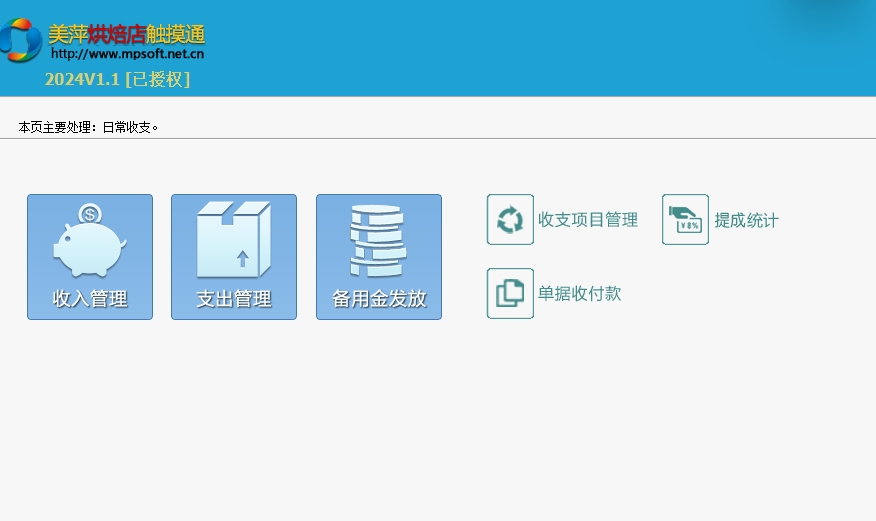Click the circular arrows icon for 收支项目管理
This screenshot has height=521, width=876.
pyautogui.click(x=510, y=220)
